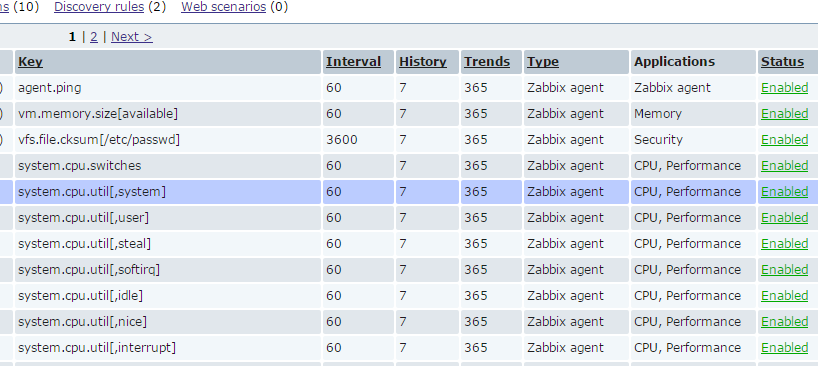The height and width of the screenshot is (366, 818).
Task: Click the Zabbix agent application cell for agent.ping
Action: pos(693,88)
